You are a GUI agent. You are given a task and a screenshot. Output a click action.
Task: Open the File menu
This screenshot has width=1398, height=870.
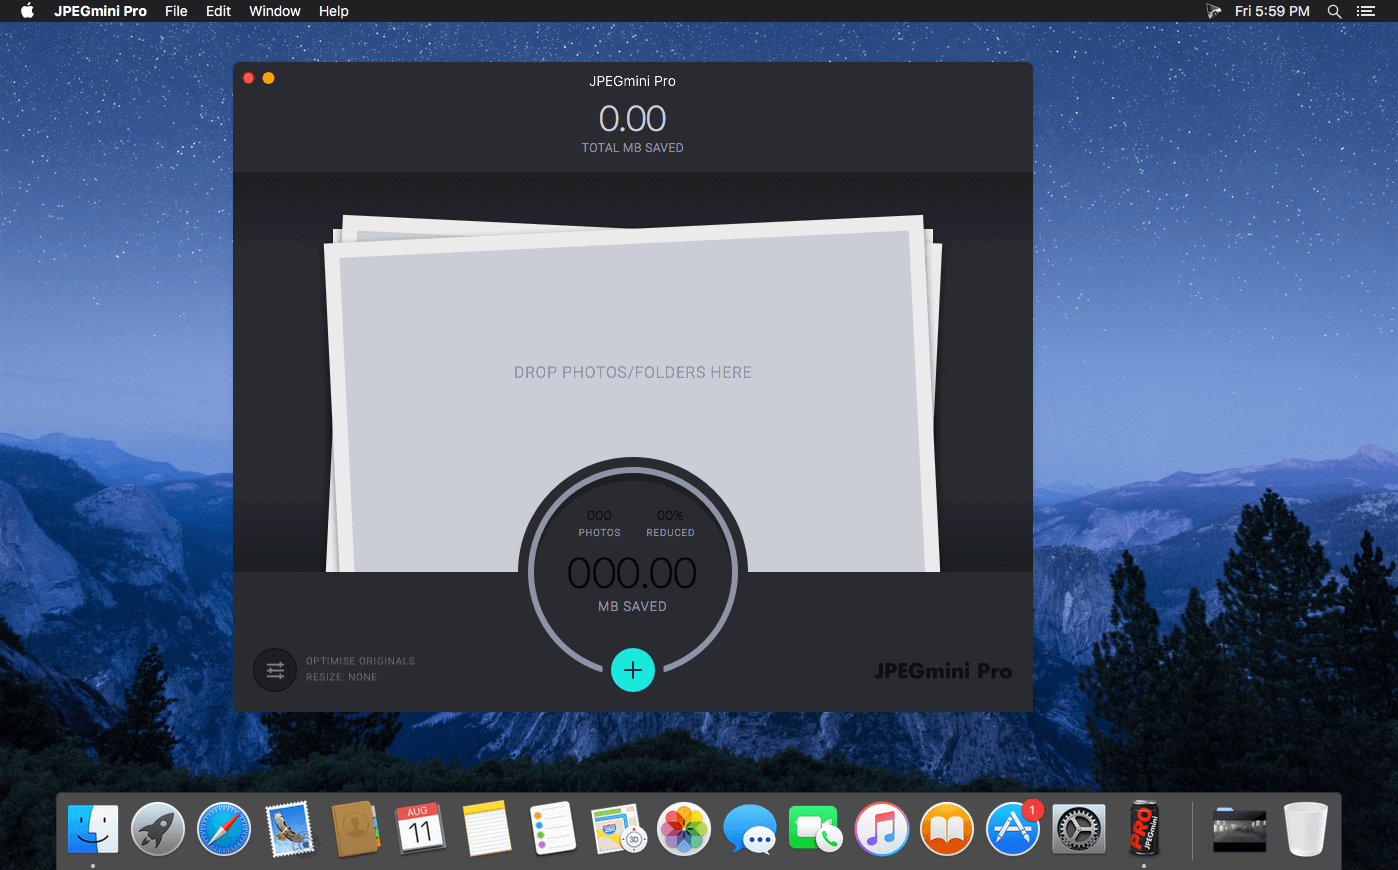[x=176, y=11]
